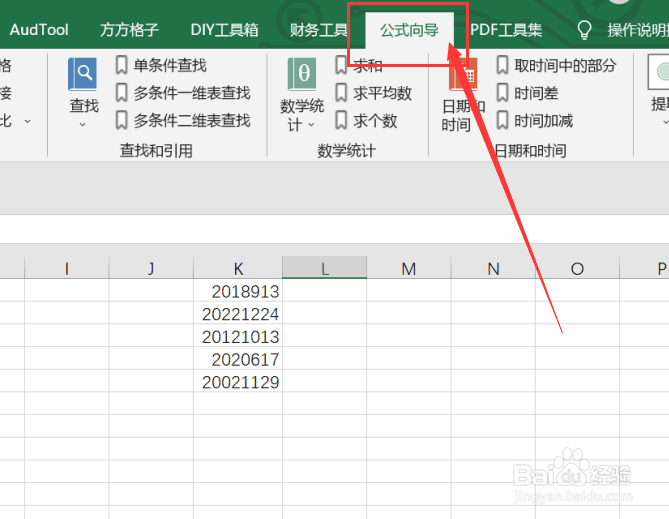This screenshot has height=519, width=669.
Task: Click bookmark icon beside 求平均数
Action: tap(341, 93)
